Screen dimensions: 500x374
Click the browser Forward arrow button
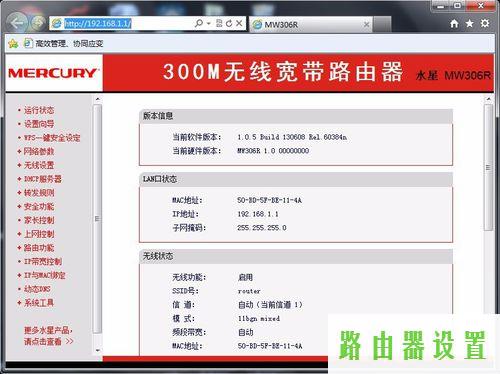tap(38, 23)
